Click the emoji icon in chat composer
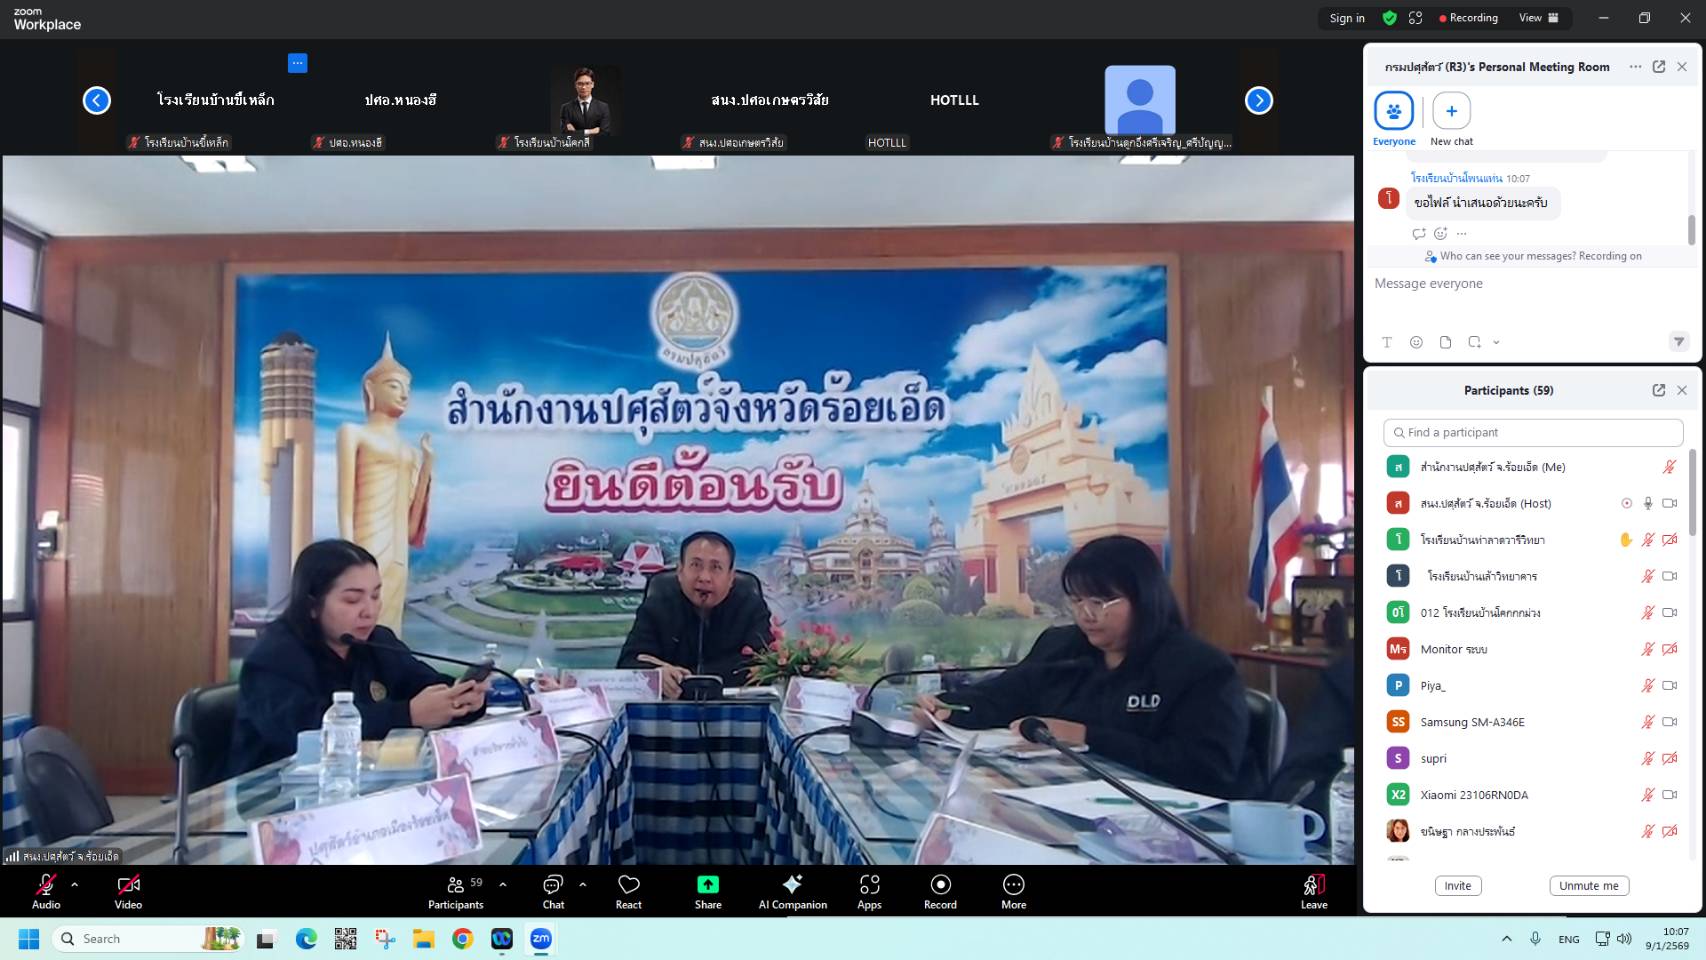 tap(1416, 342)
